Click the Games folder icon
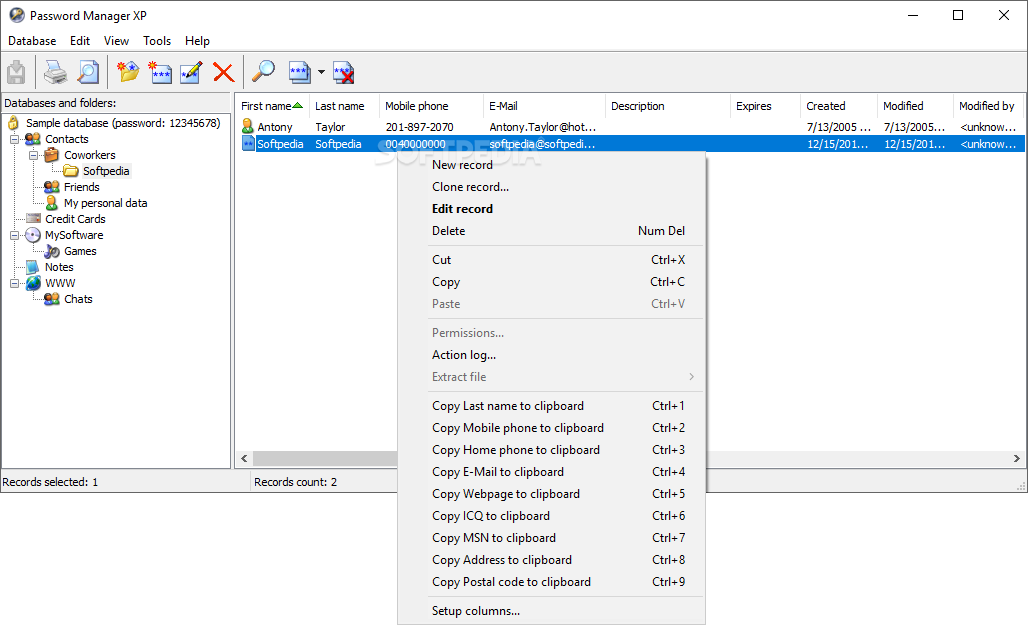 (52, 251)
